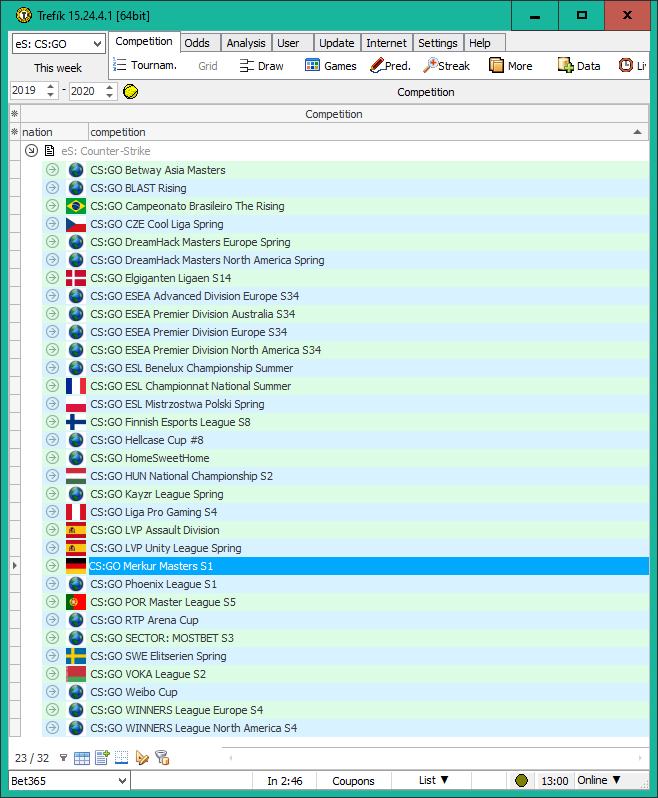Open the Bet365 bookmaker dropdown
The width and height of the screenshot is (658, 798).
68,780
